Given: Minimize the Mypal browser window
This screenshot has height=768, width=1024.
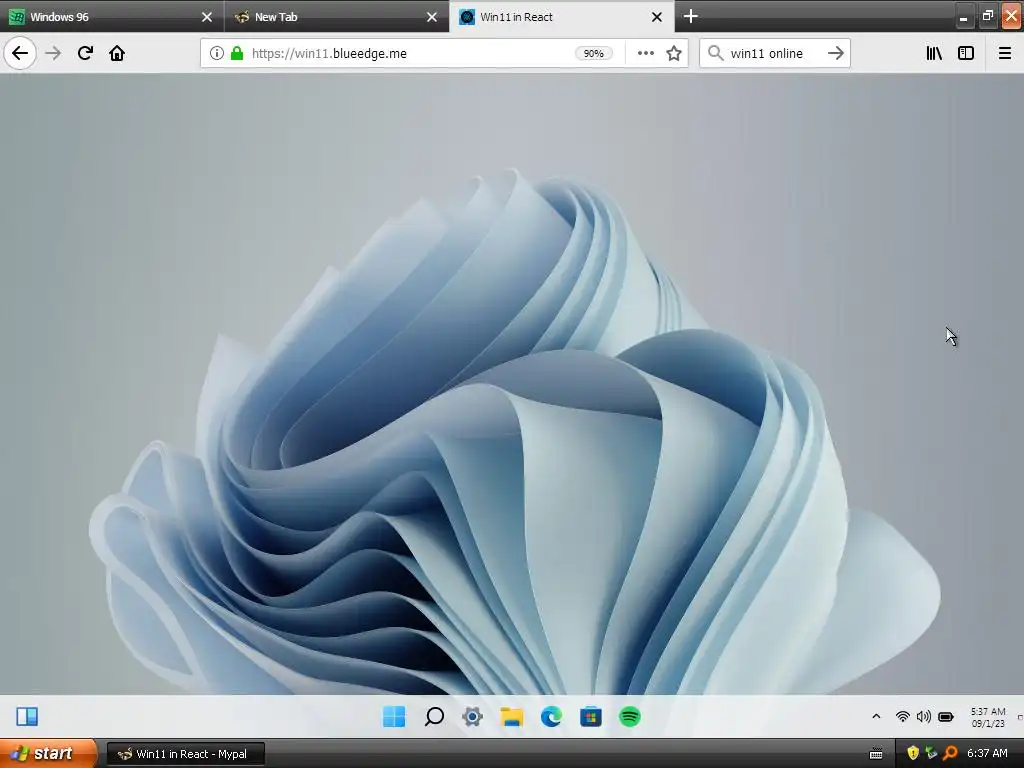Looking at the screenshot, I should pyautogui.click(x=963, y=17).
